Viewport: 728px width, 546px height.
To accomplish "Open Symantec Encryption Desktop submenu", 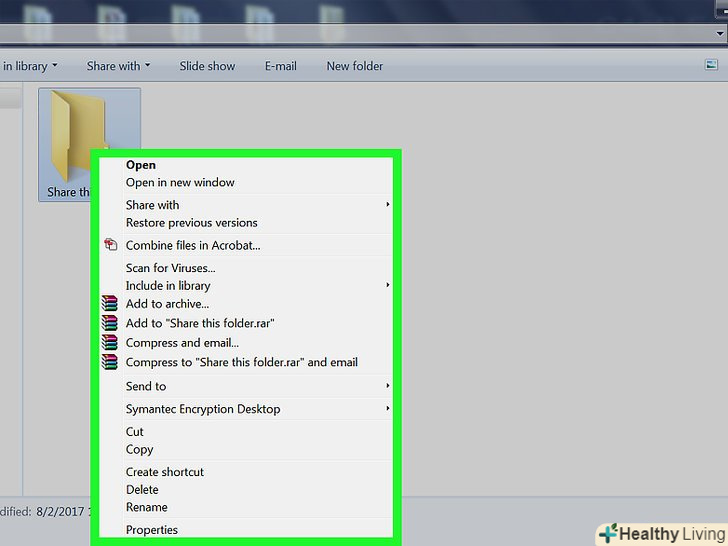I will point(246,409).
